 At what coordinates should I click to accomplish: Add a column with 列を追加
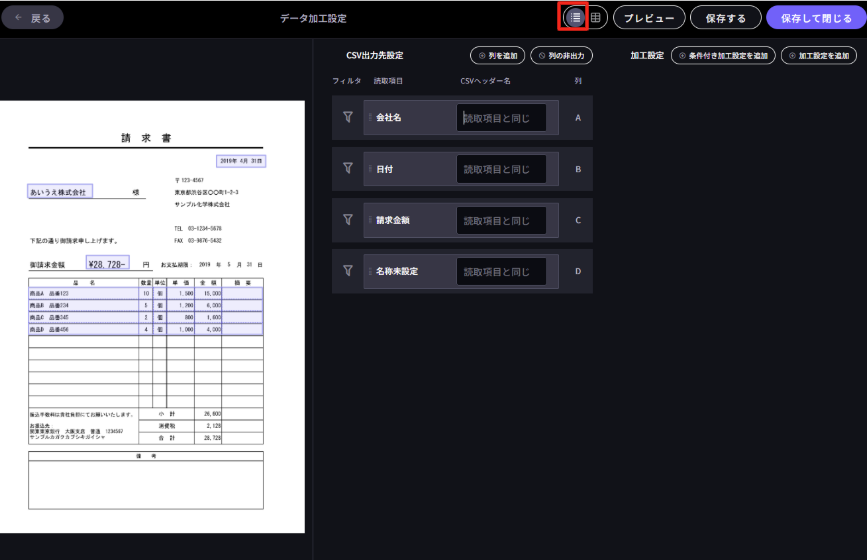click(497, 56)
